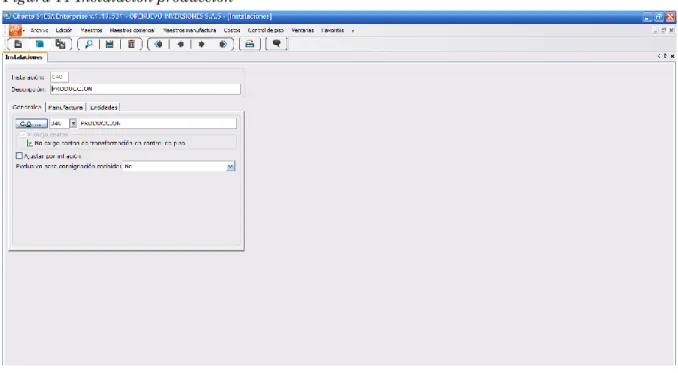Click the printer icon in toolbar
The height and width of the screenshot is (373, 678).
(x=249, y=44)
